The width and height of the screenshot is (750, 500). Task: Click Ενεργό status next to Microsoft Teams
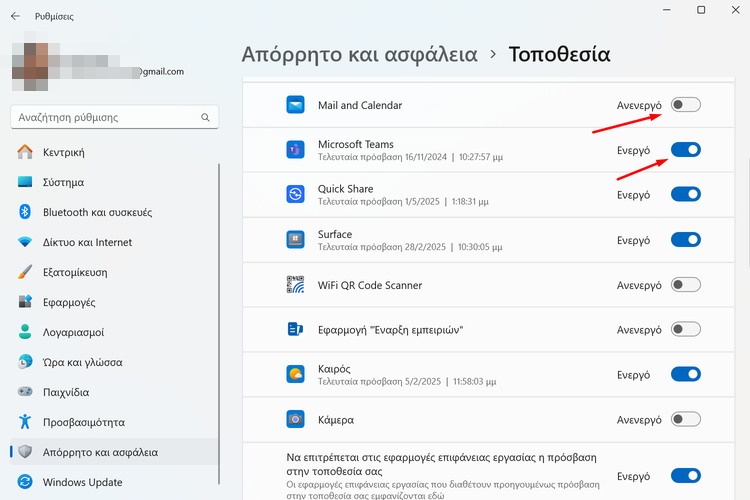(x=633, y=150)
